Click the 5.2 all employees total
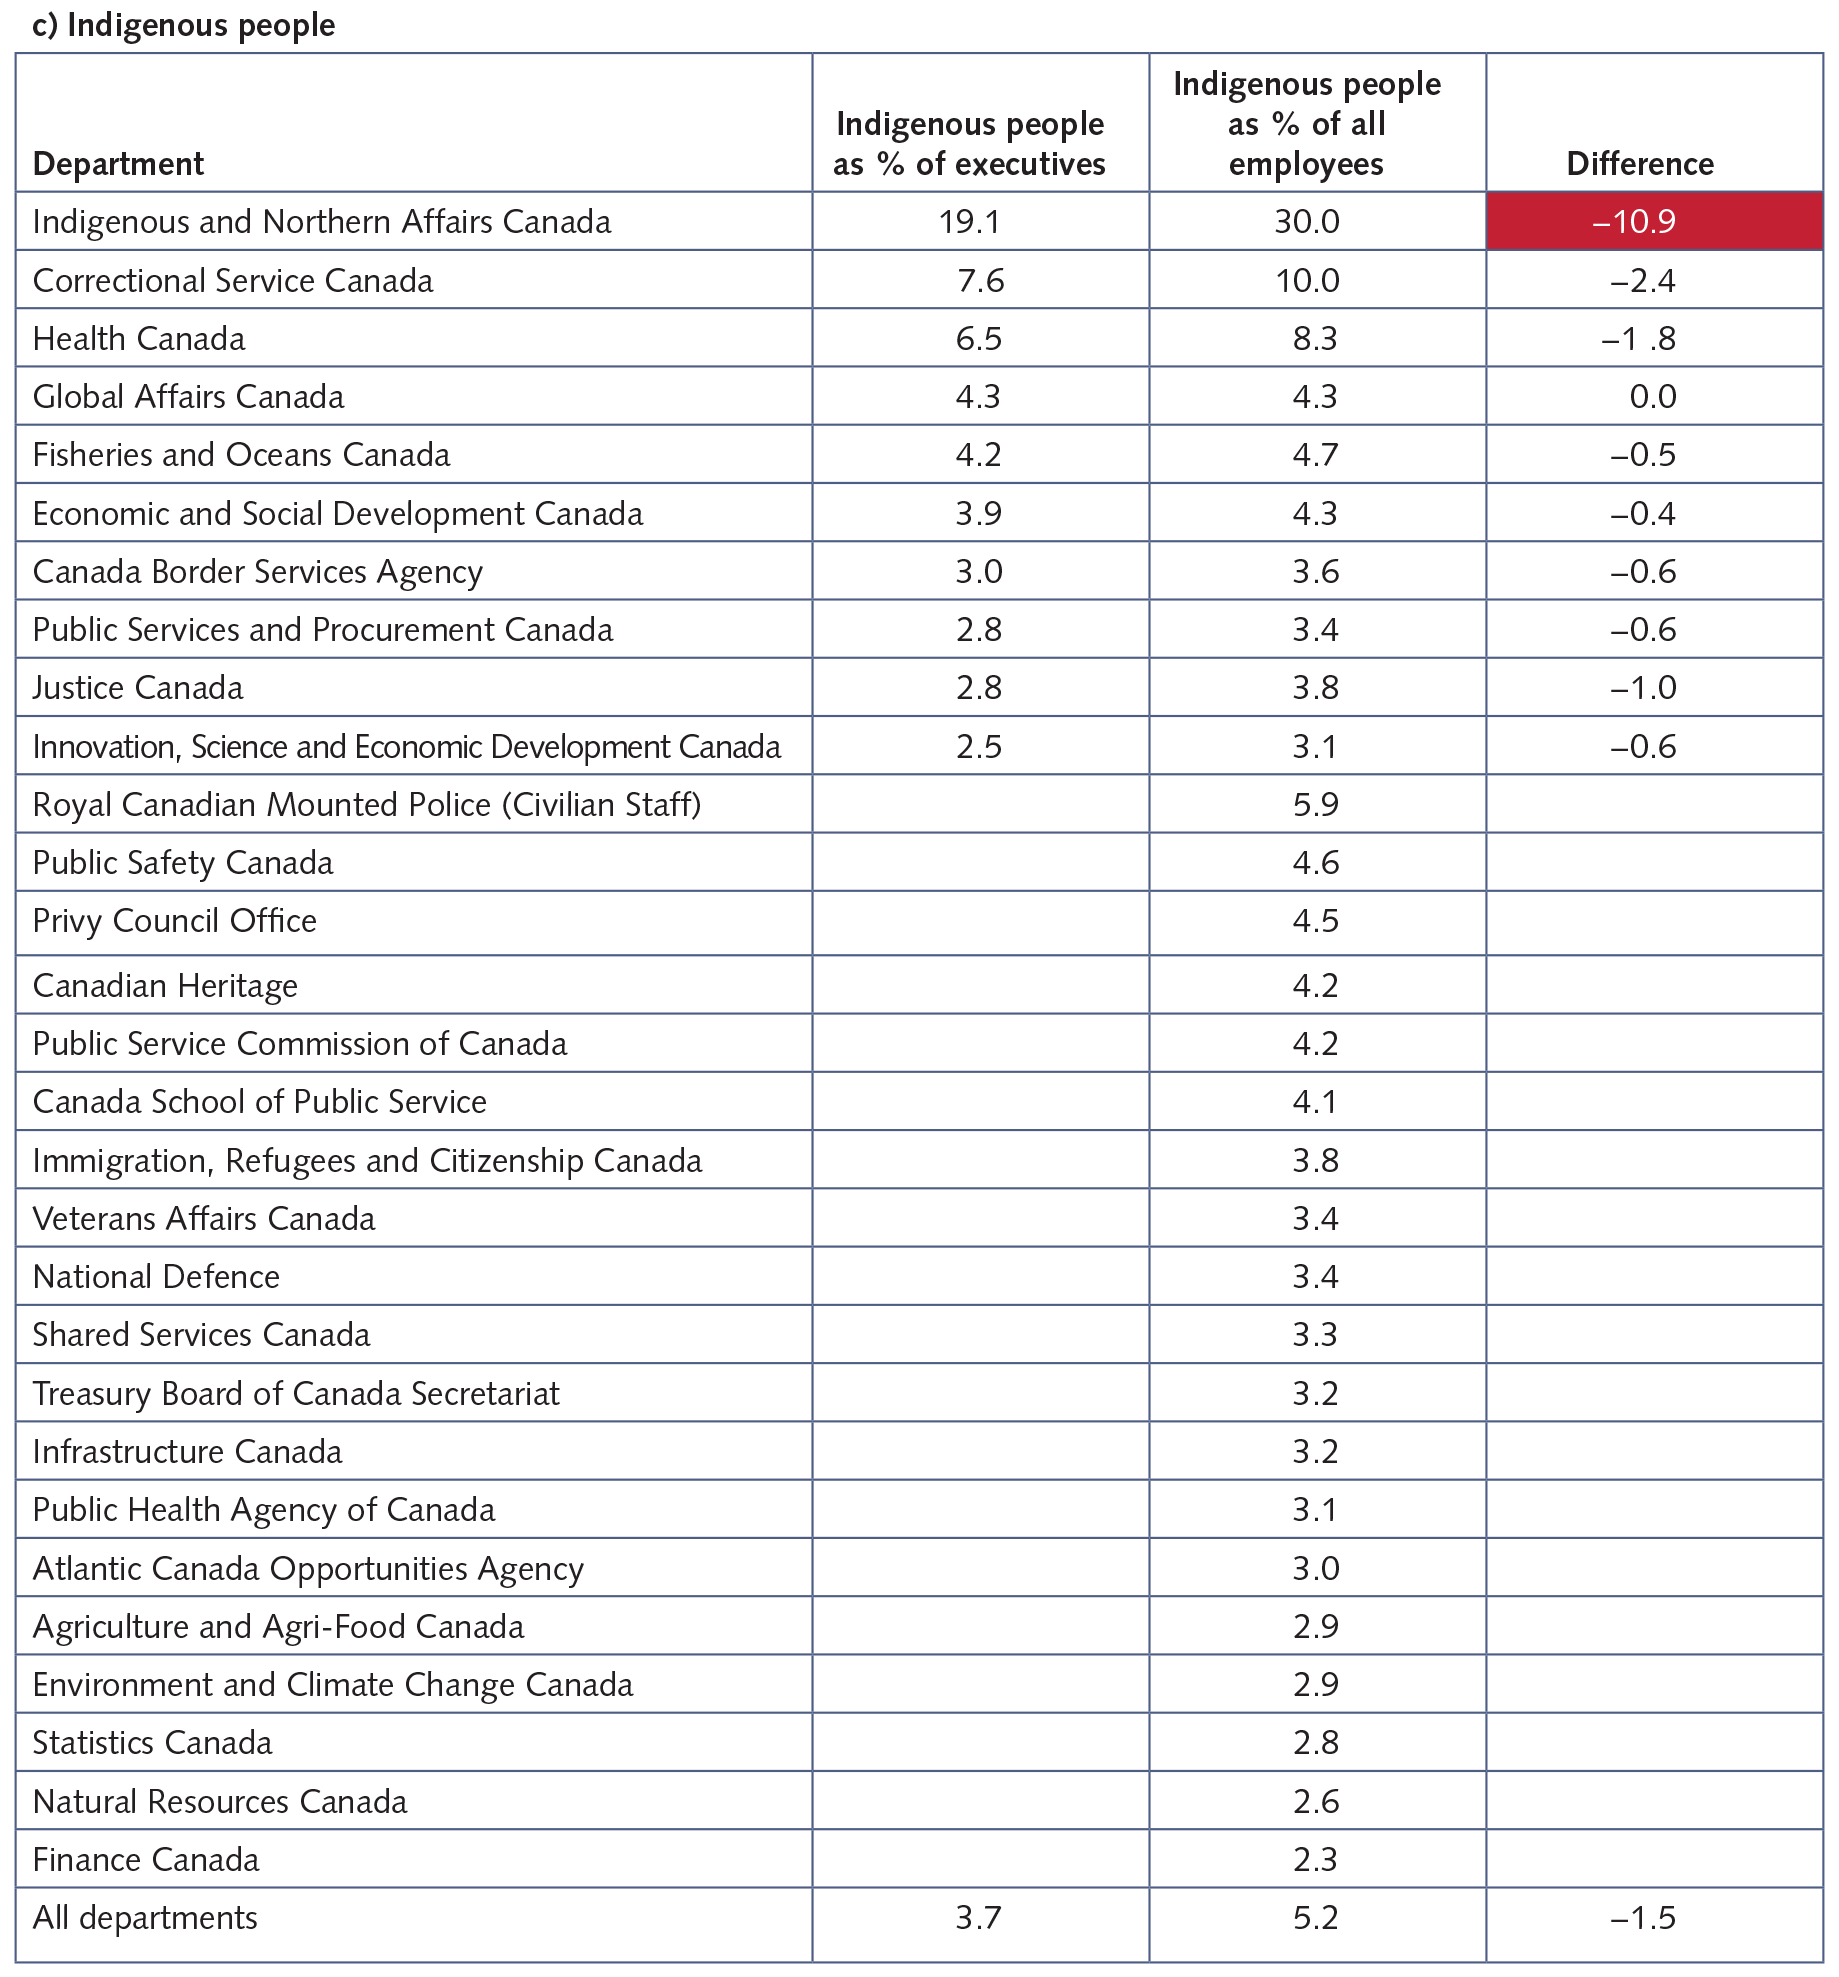The image size is (1839, 1977). click(x=1315, y=1917)
